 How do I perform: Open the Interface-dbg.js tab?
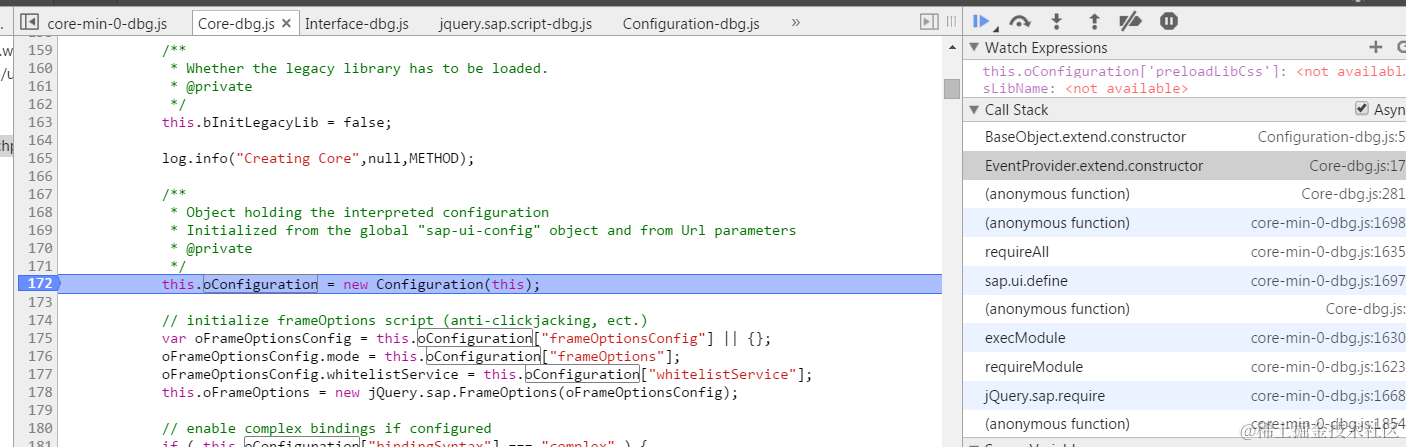[359, 23]
